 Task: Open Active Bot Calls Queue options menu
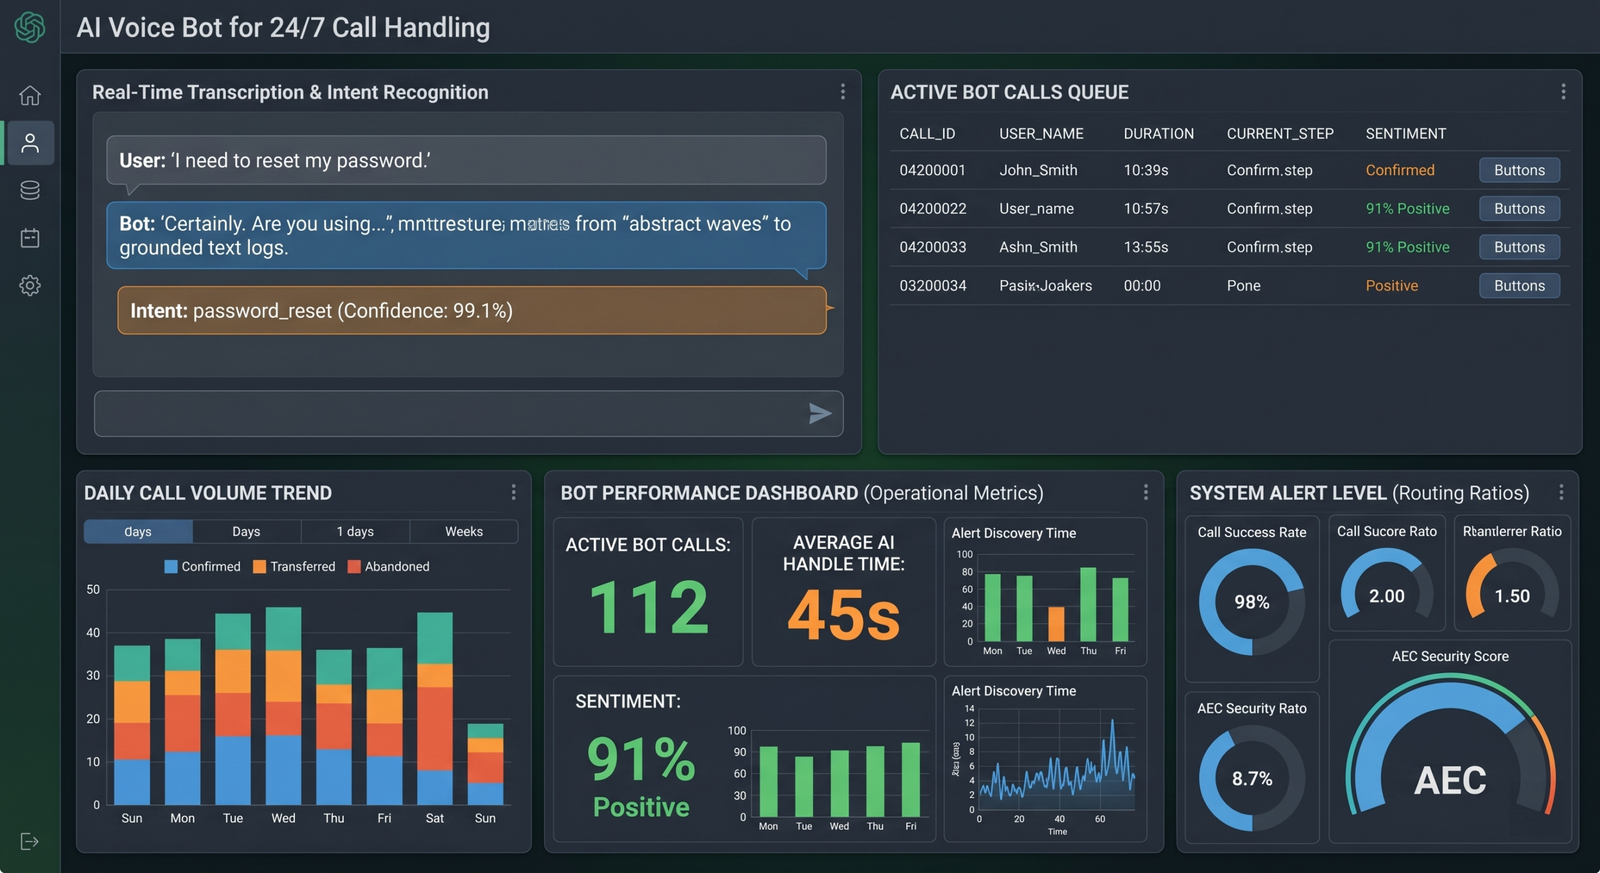1563,92
